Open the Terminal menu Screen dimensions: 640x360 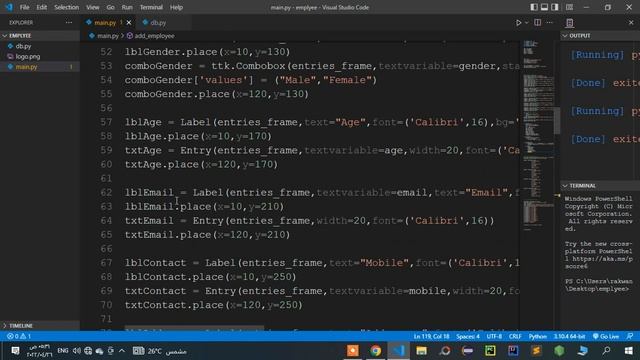pyautogui.click(x=151, y=7)
